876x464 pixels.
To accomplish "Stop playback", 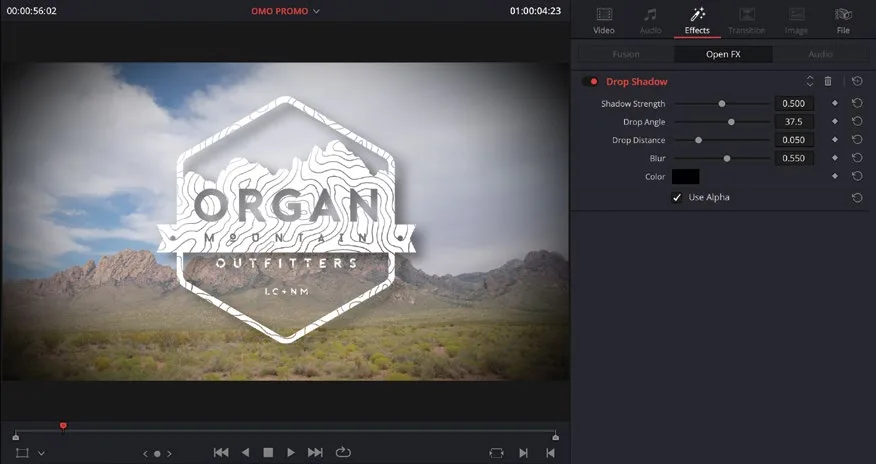I will coord(268,453).
